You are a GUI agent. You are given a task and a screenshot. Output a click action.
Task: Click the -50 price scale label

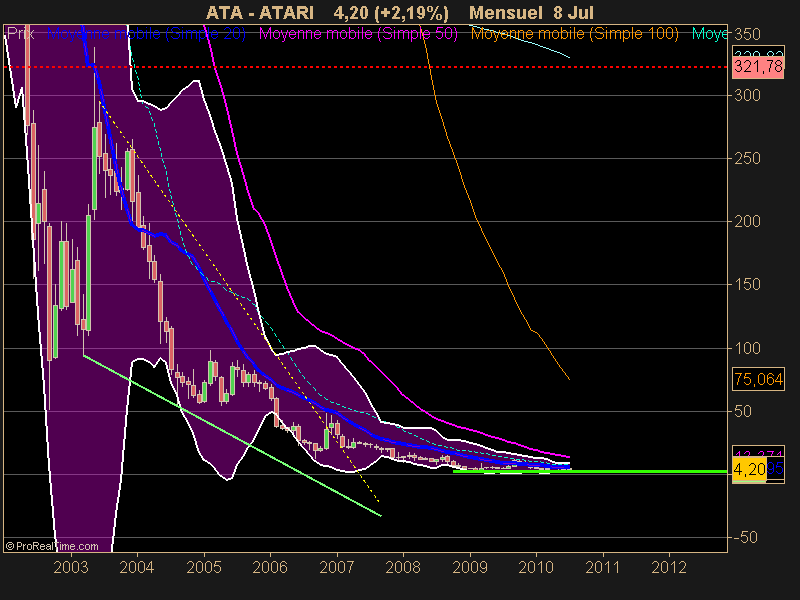coord(745,537)
